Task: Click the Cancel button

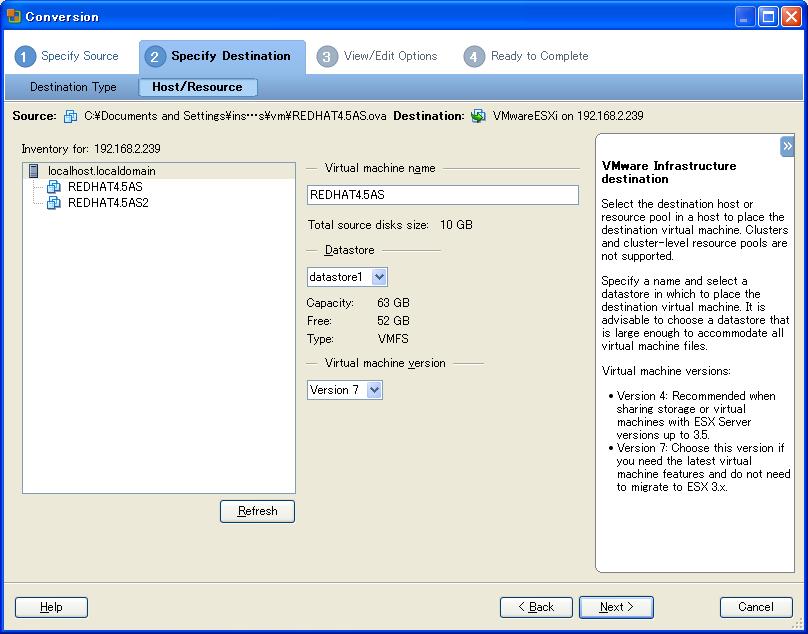Action: tap(756, 607)
